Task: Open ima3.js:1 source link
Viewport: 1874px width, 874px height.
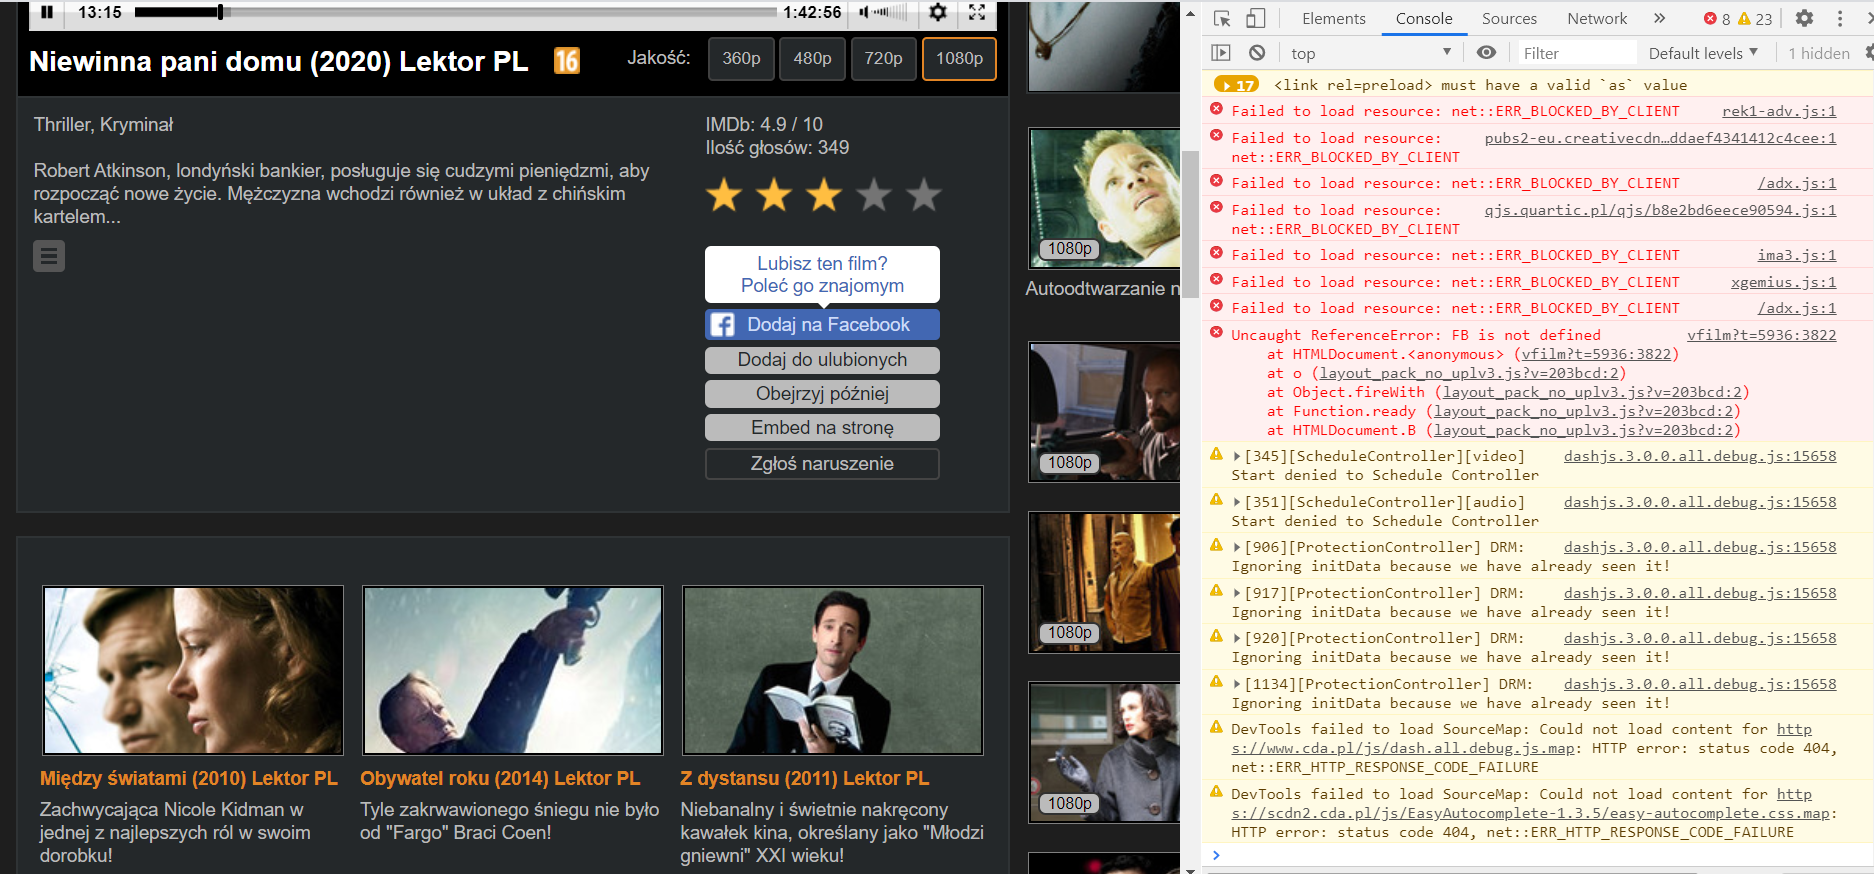Action: click(1797, 255)
